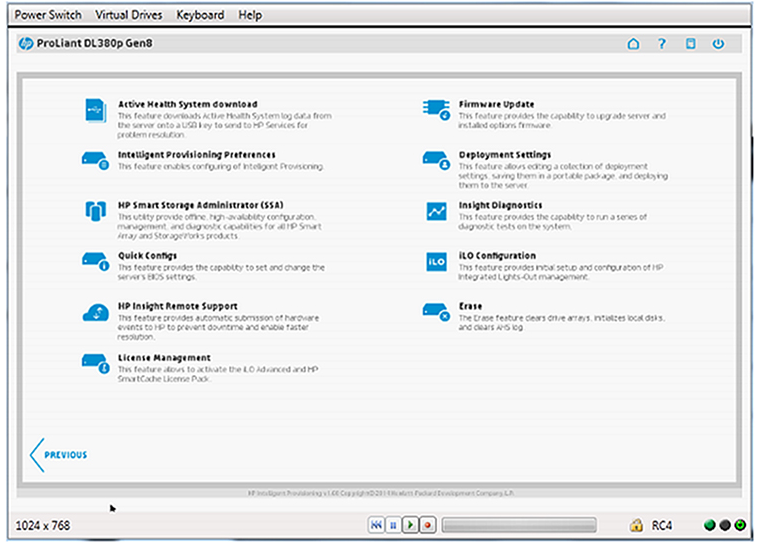Viewport: 757px width, 546px height.
Task: Click the Erase title text
Action: (470, 306)
